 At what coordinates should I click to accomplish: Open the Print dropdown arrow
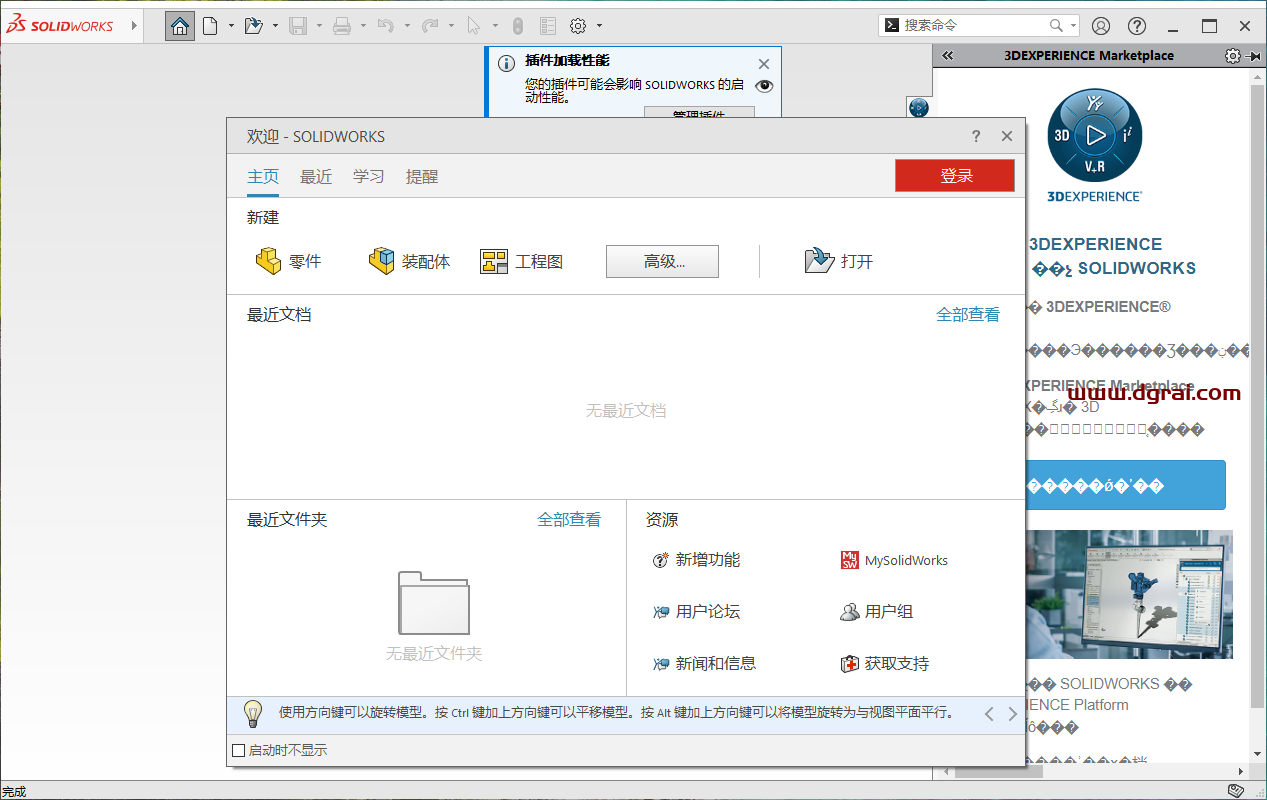pos(364,26)
